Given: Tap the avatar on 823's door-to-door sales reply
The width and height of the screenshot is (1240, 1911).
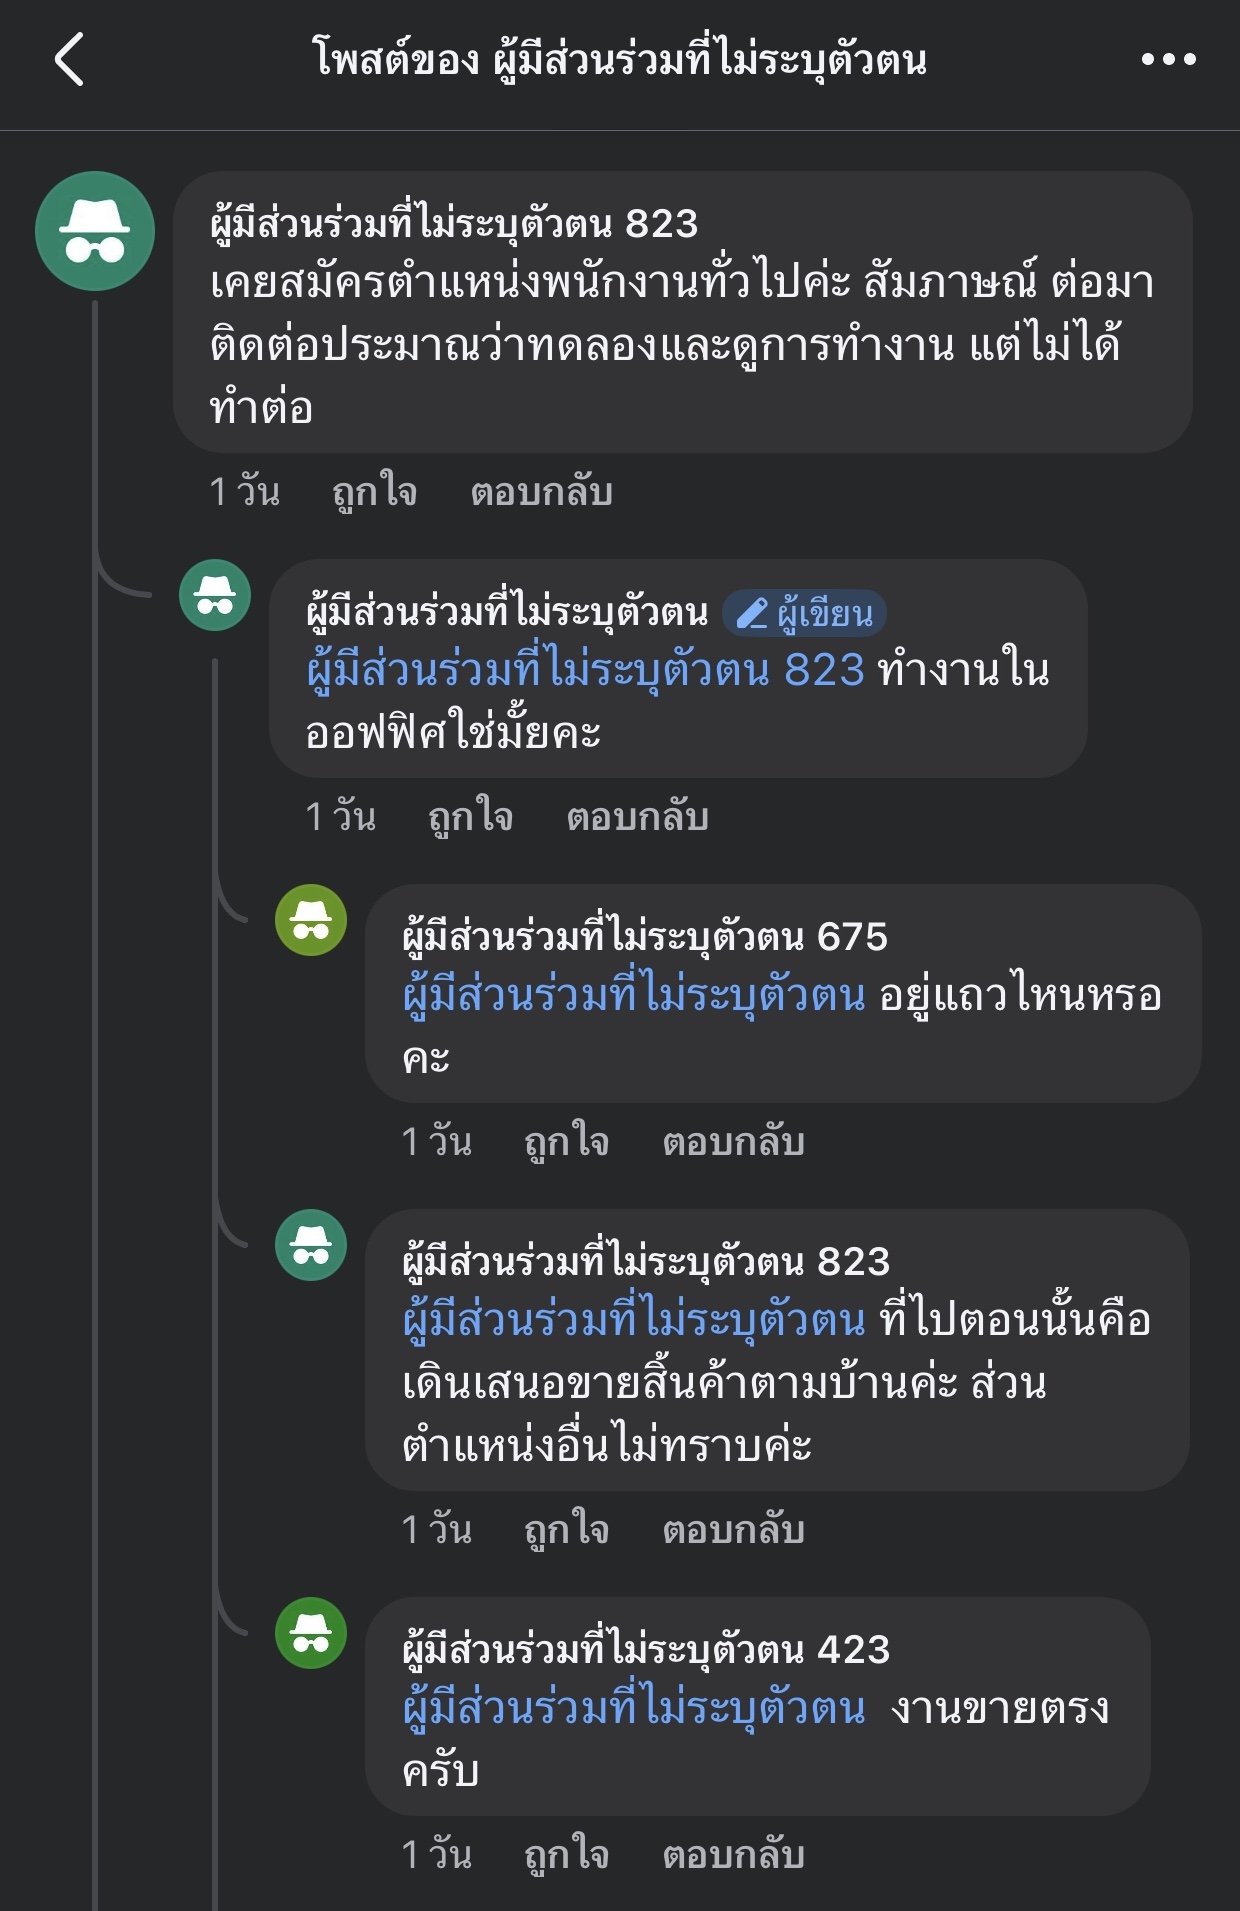Looking at the screenshot, I should point(311,1245).
